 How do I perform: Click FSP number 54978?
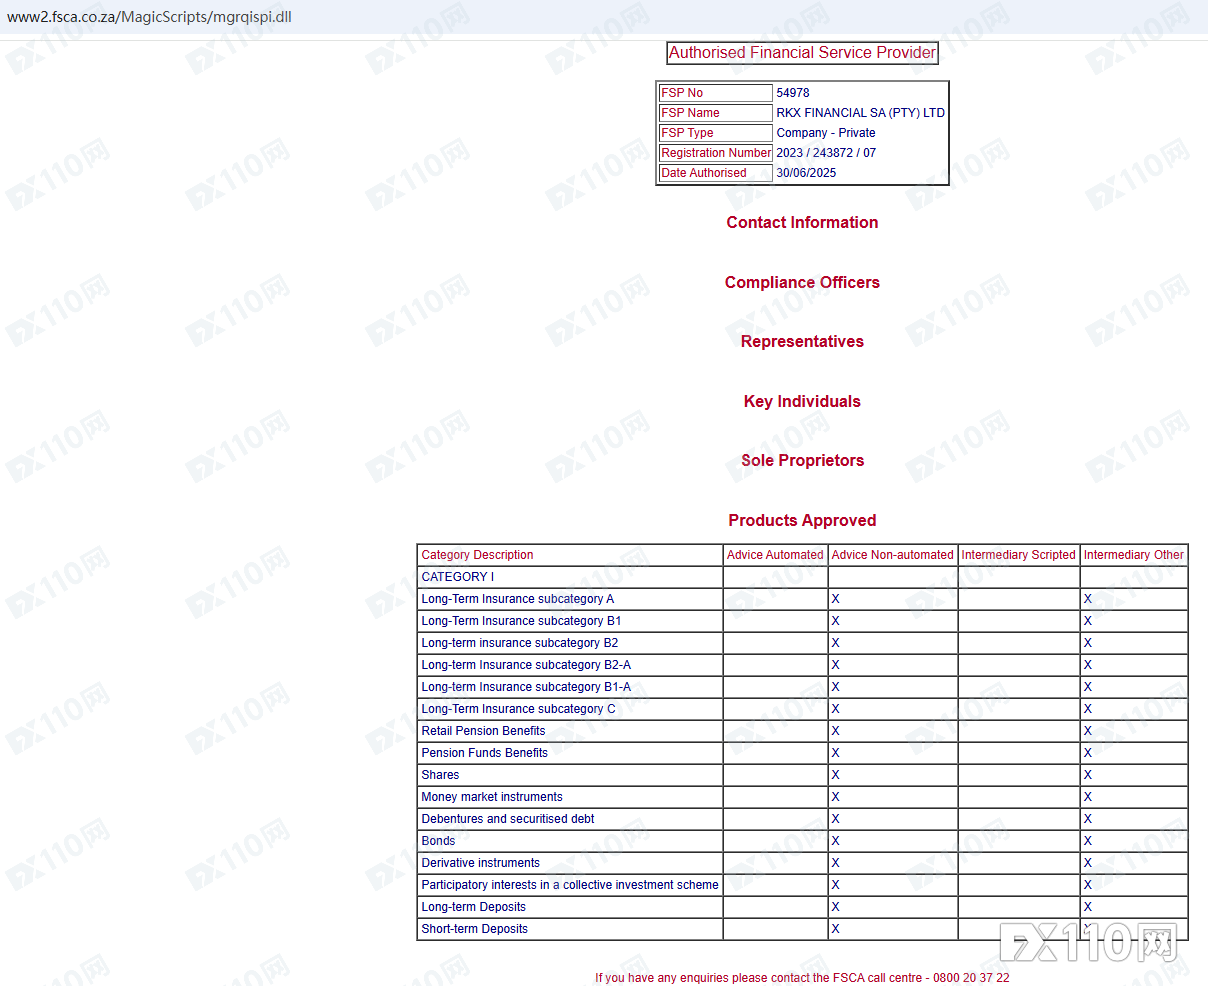coord(793,93)
